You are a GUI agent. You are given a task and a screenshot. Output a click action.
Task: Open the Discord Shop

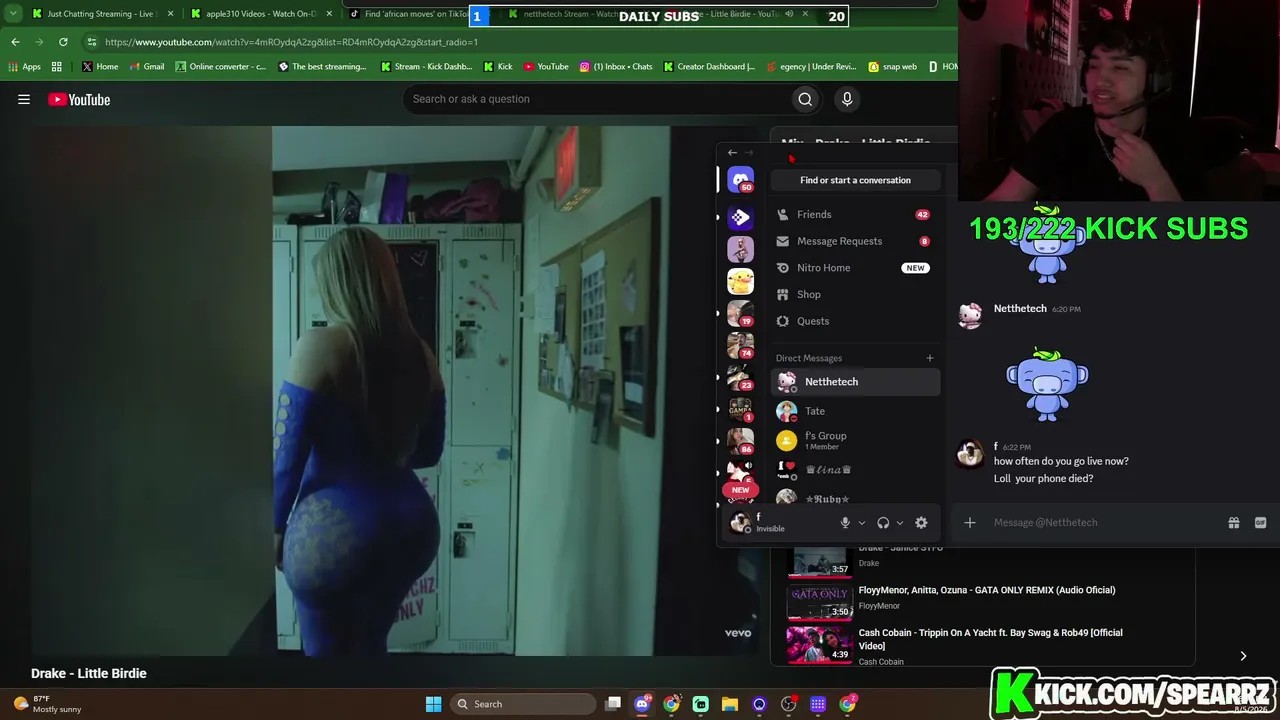click(855, 295)
